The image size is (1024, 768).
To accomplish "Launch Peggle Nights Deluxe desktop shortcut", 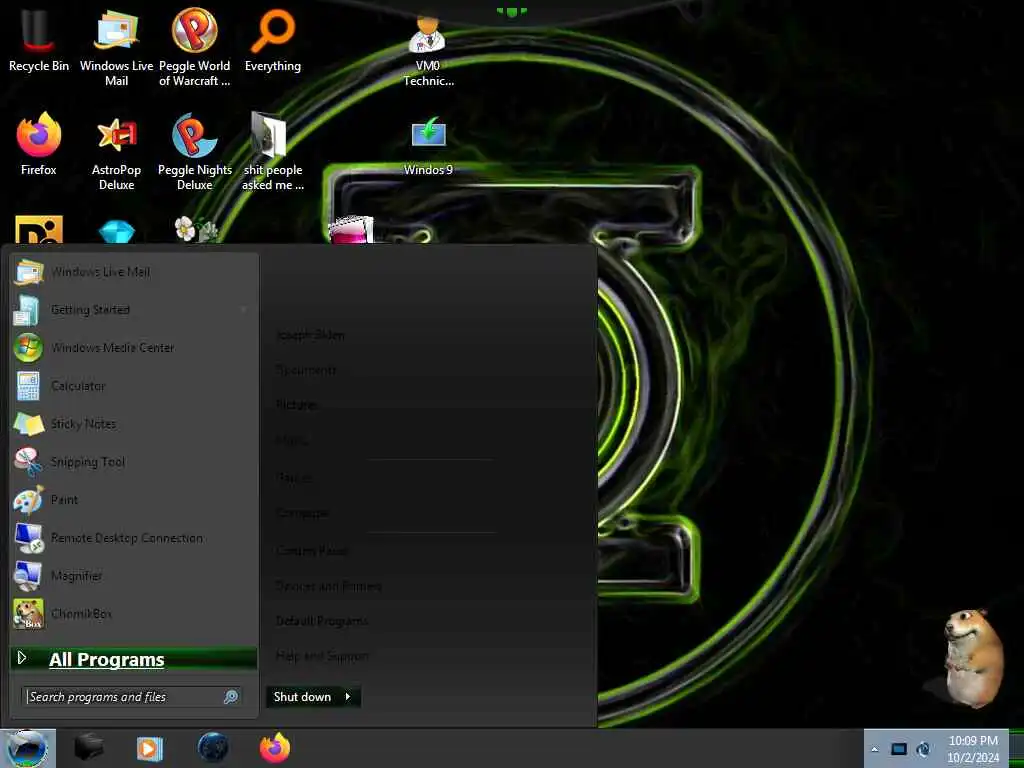I will click(x=195, y=152).
